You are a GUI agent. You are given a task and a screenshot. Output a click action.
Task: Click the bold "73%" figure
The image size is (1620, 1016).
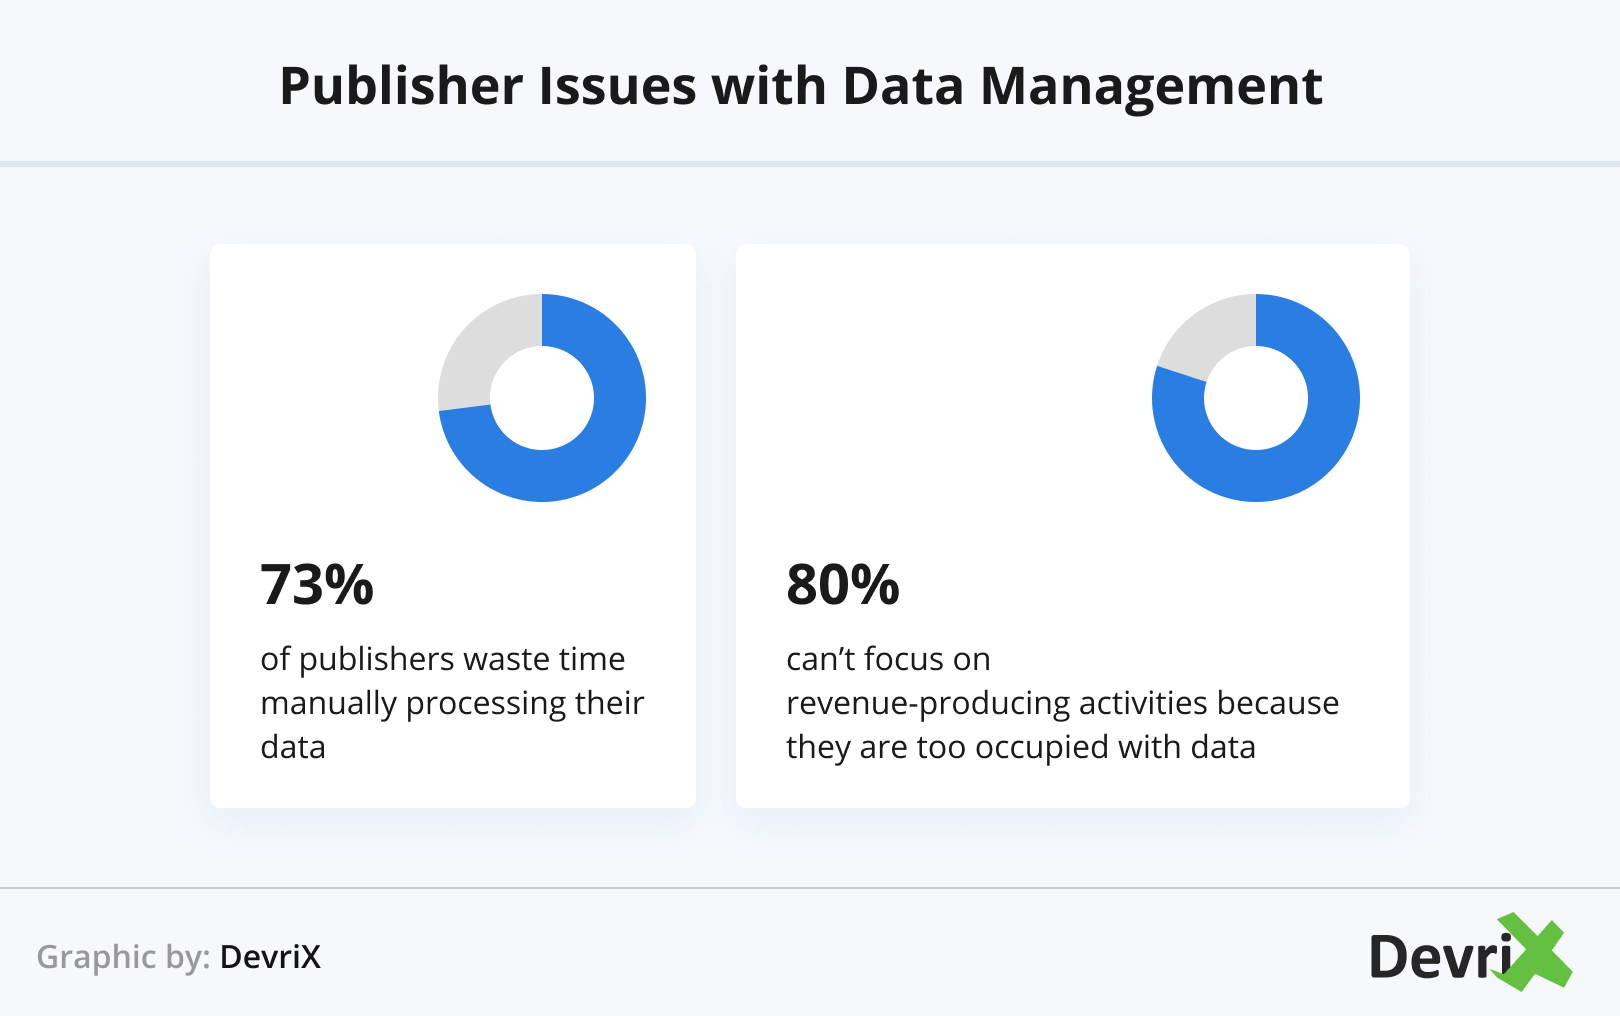tap(317, 585)
